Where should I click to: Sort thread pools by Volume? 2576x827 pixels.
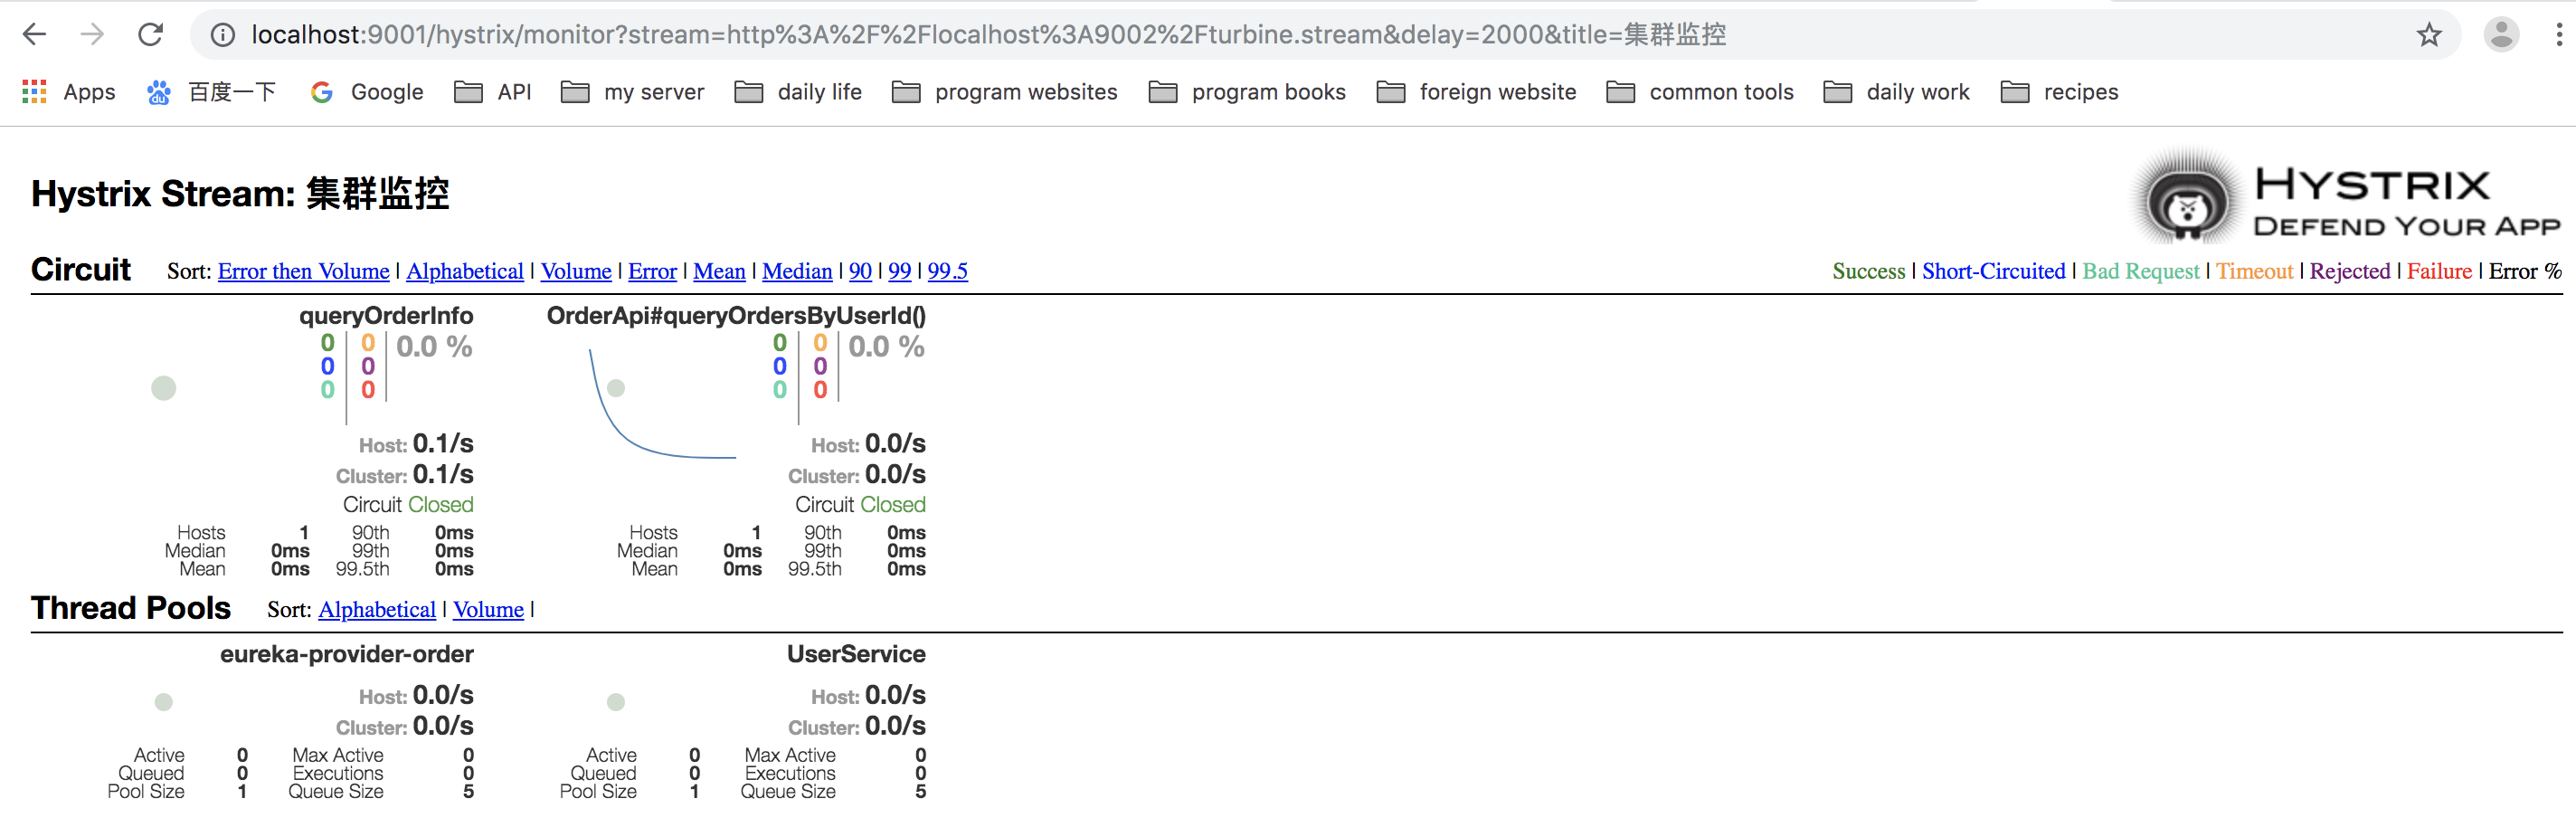pos(488,609)
